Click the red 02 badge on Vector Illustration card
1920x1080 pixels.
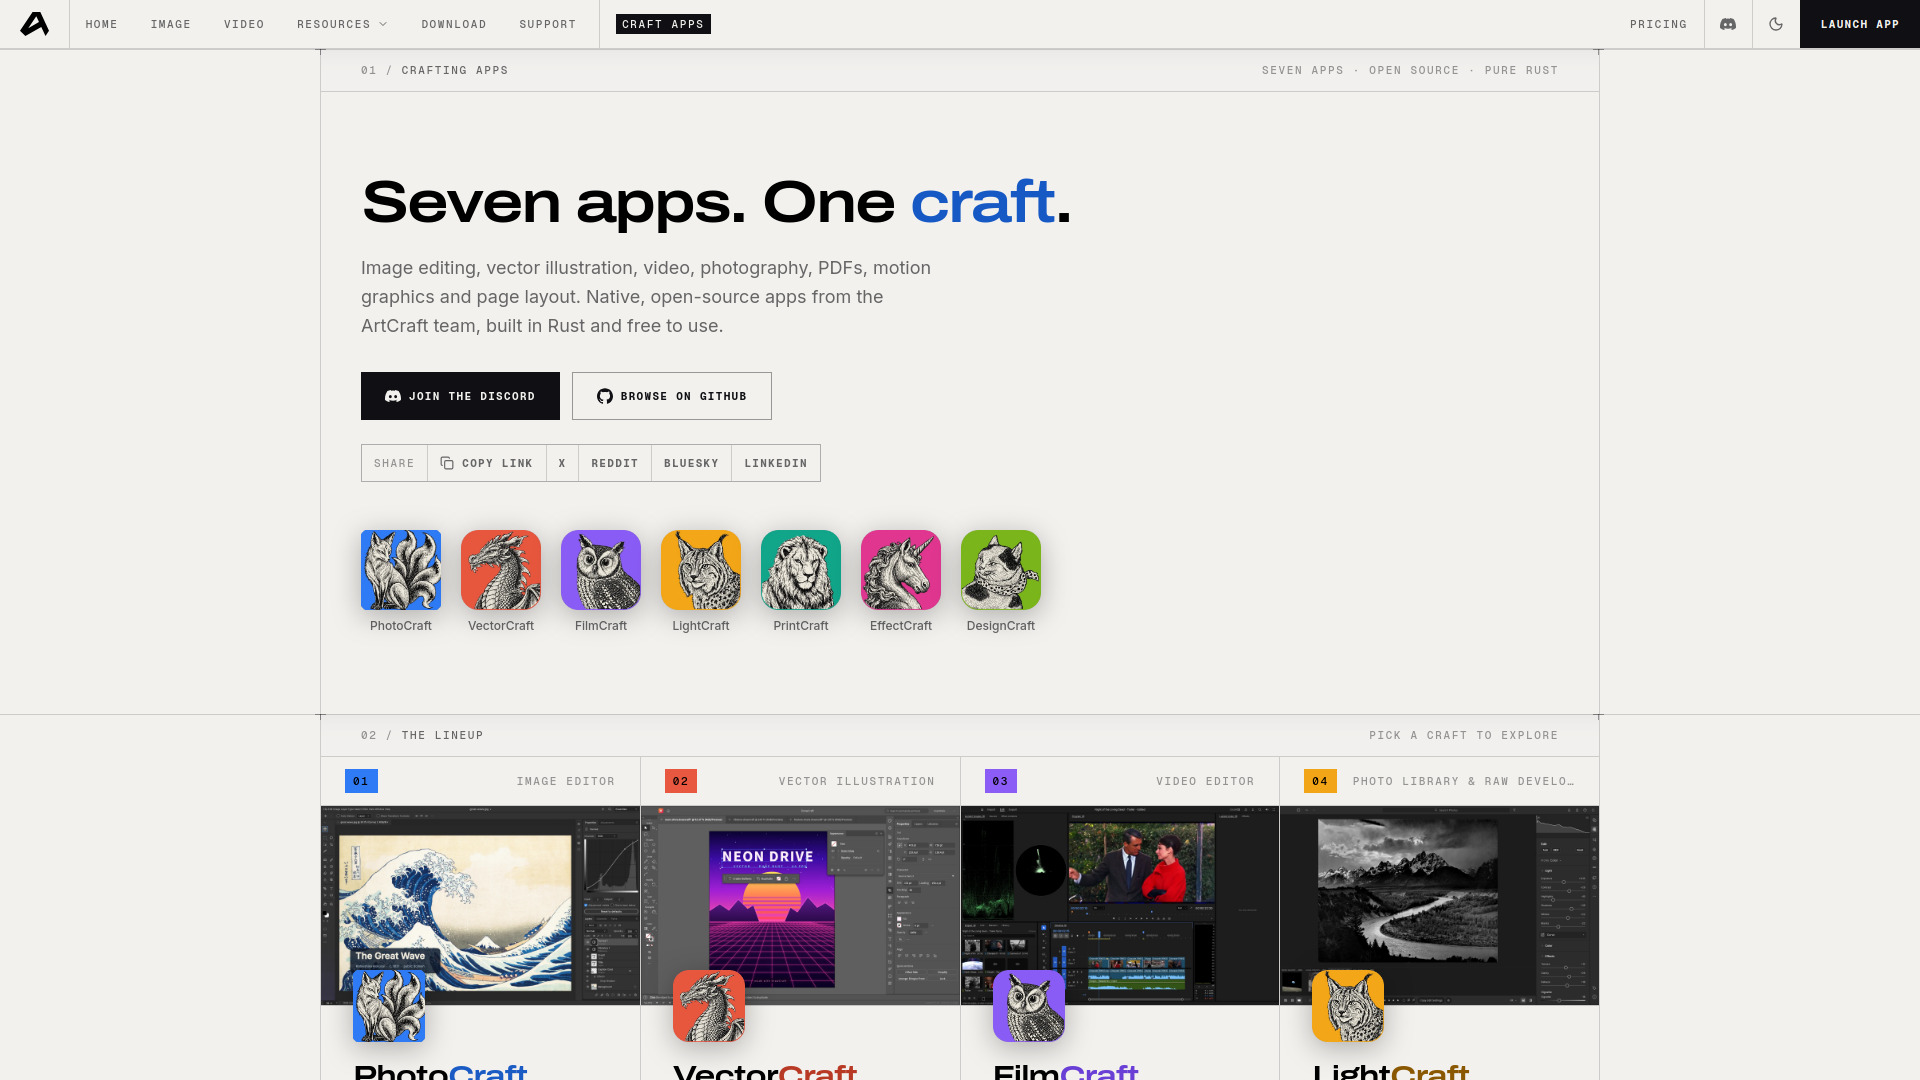pos(681,781)
